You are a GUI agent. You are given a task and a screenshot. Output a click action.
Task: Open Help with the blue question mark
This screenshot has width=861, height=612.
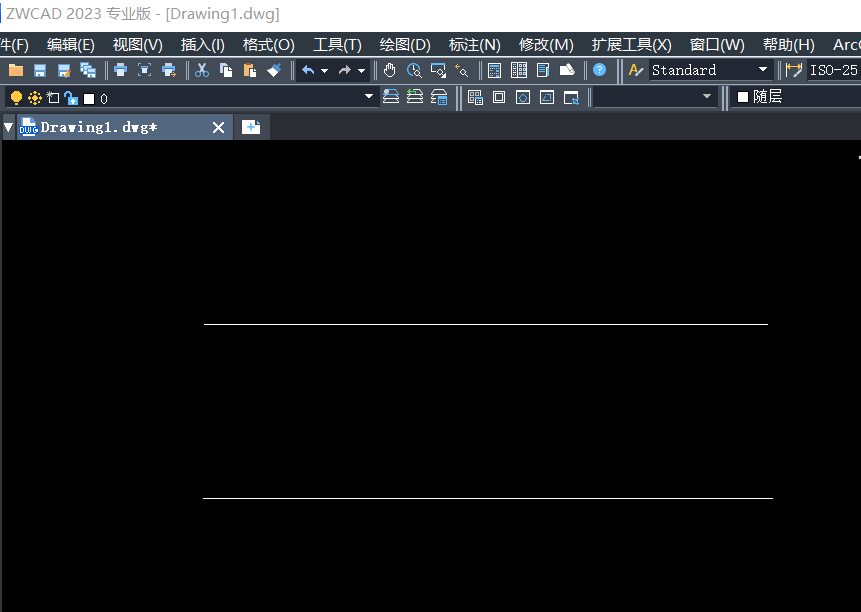coord(600,70)
